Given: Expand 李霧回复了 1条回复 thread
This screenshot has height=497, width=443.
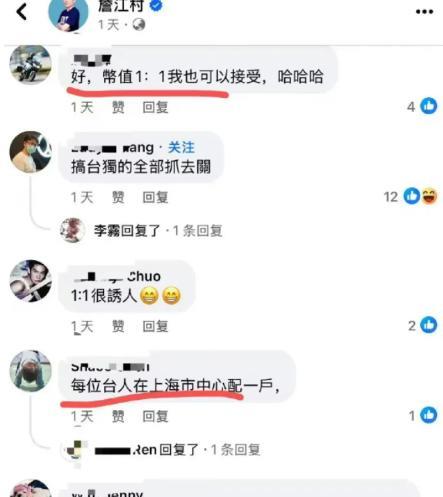Looking at the screenshot, I should tap(158, 231).
